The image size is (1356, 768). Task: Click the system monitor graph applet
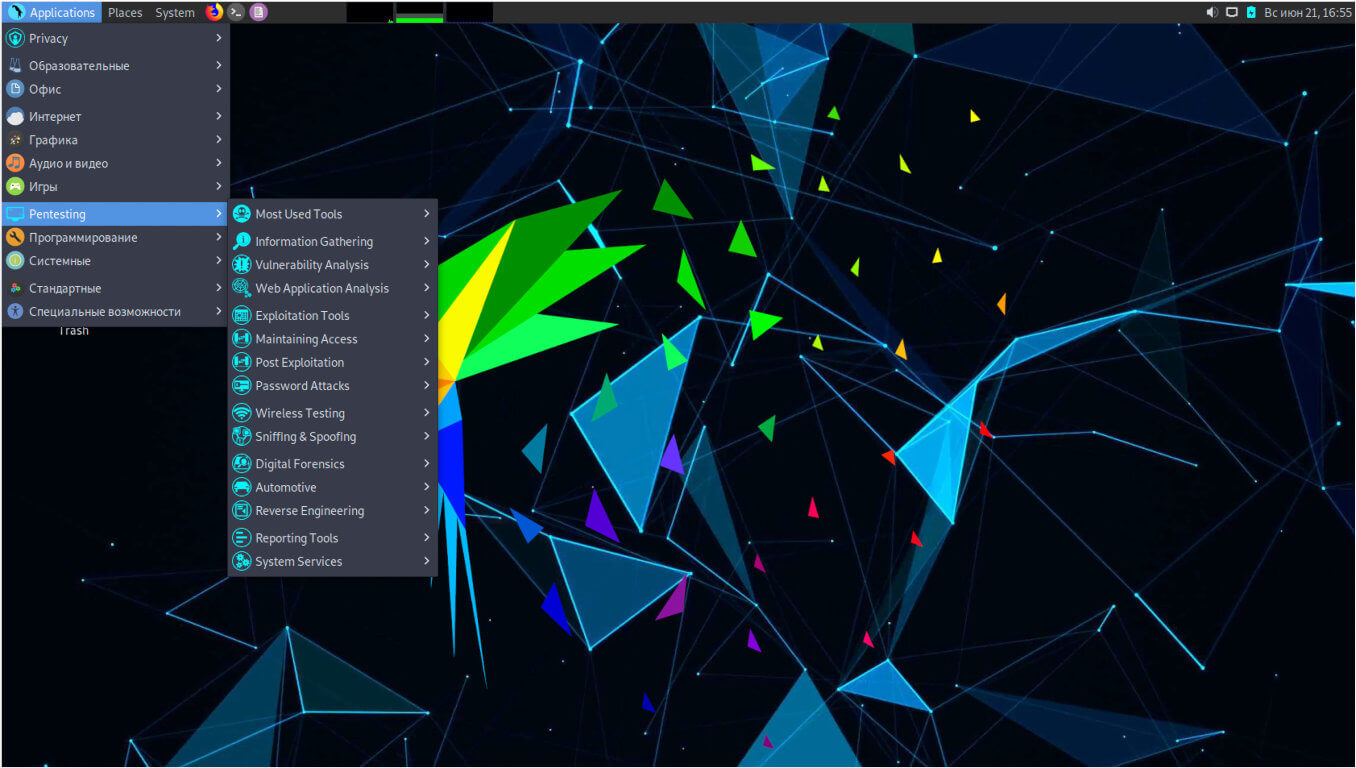pos(419,12)
